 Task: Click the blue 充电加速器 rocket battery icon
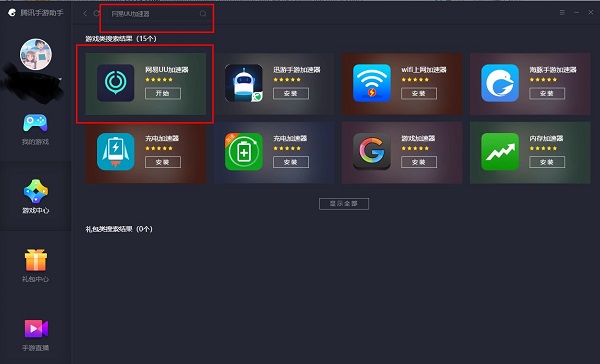(116, 152)
